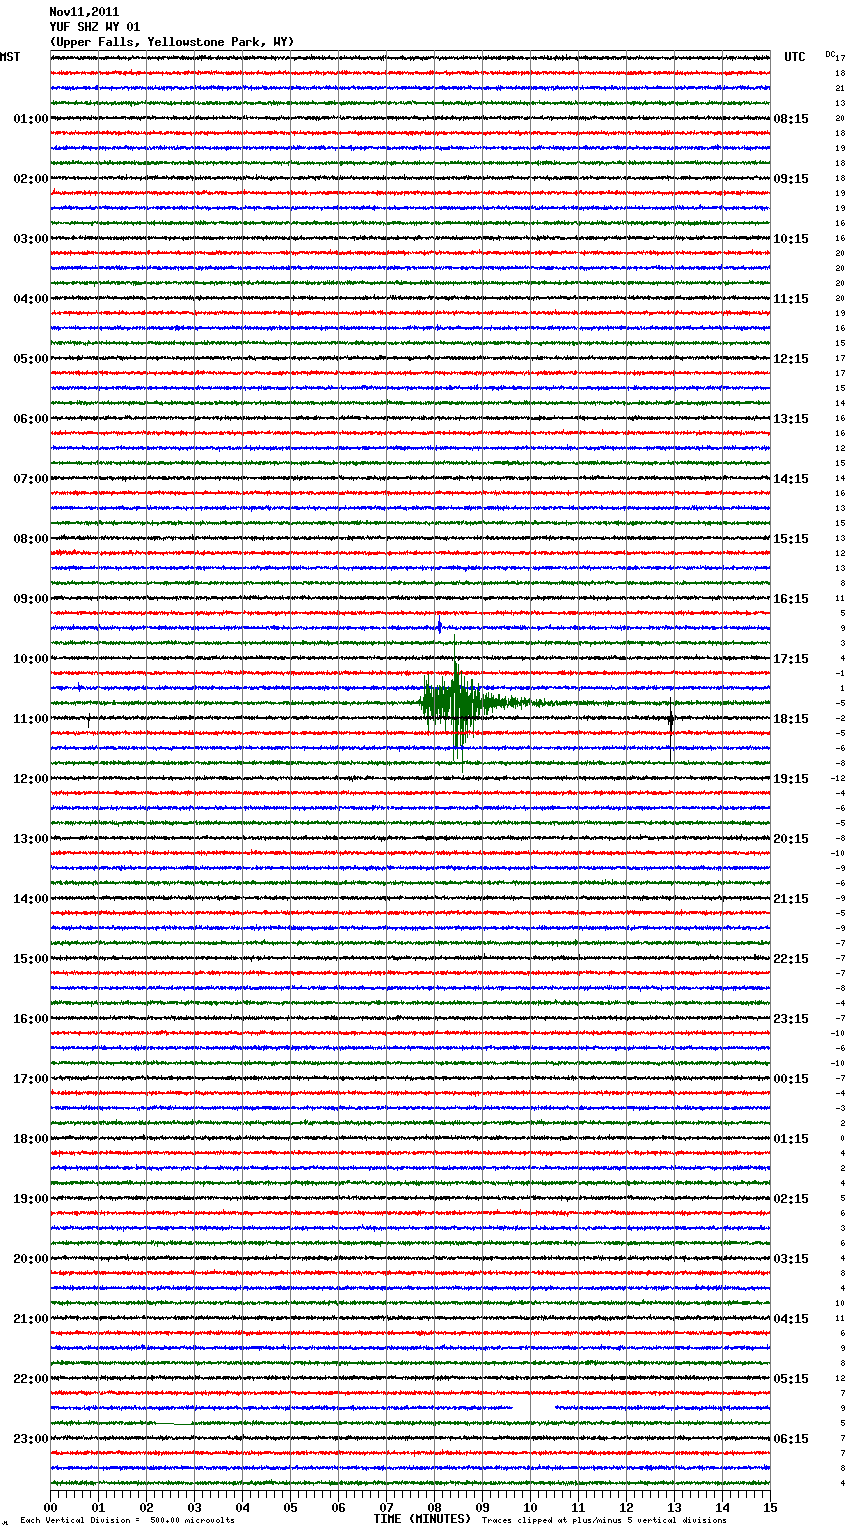Click the small blue spike above the earthquake

[439, 627]
